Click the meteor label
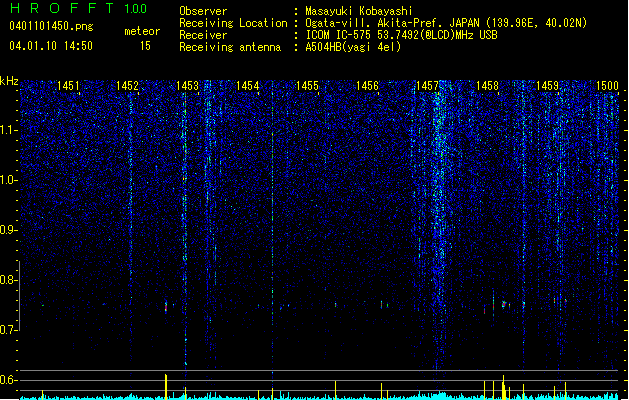Image resolution: width=629 pixels, height=400 pixels. pyautogui.click(x=142, y=31)
